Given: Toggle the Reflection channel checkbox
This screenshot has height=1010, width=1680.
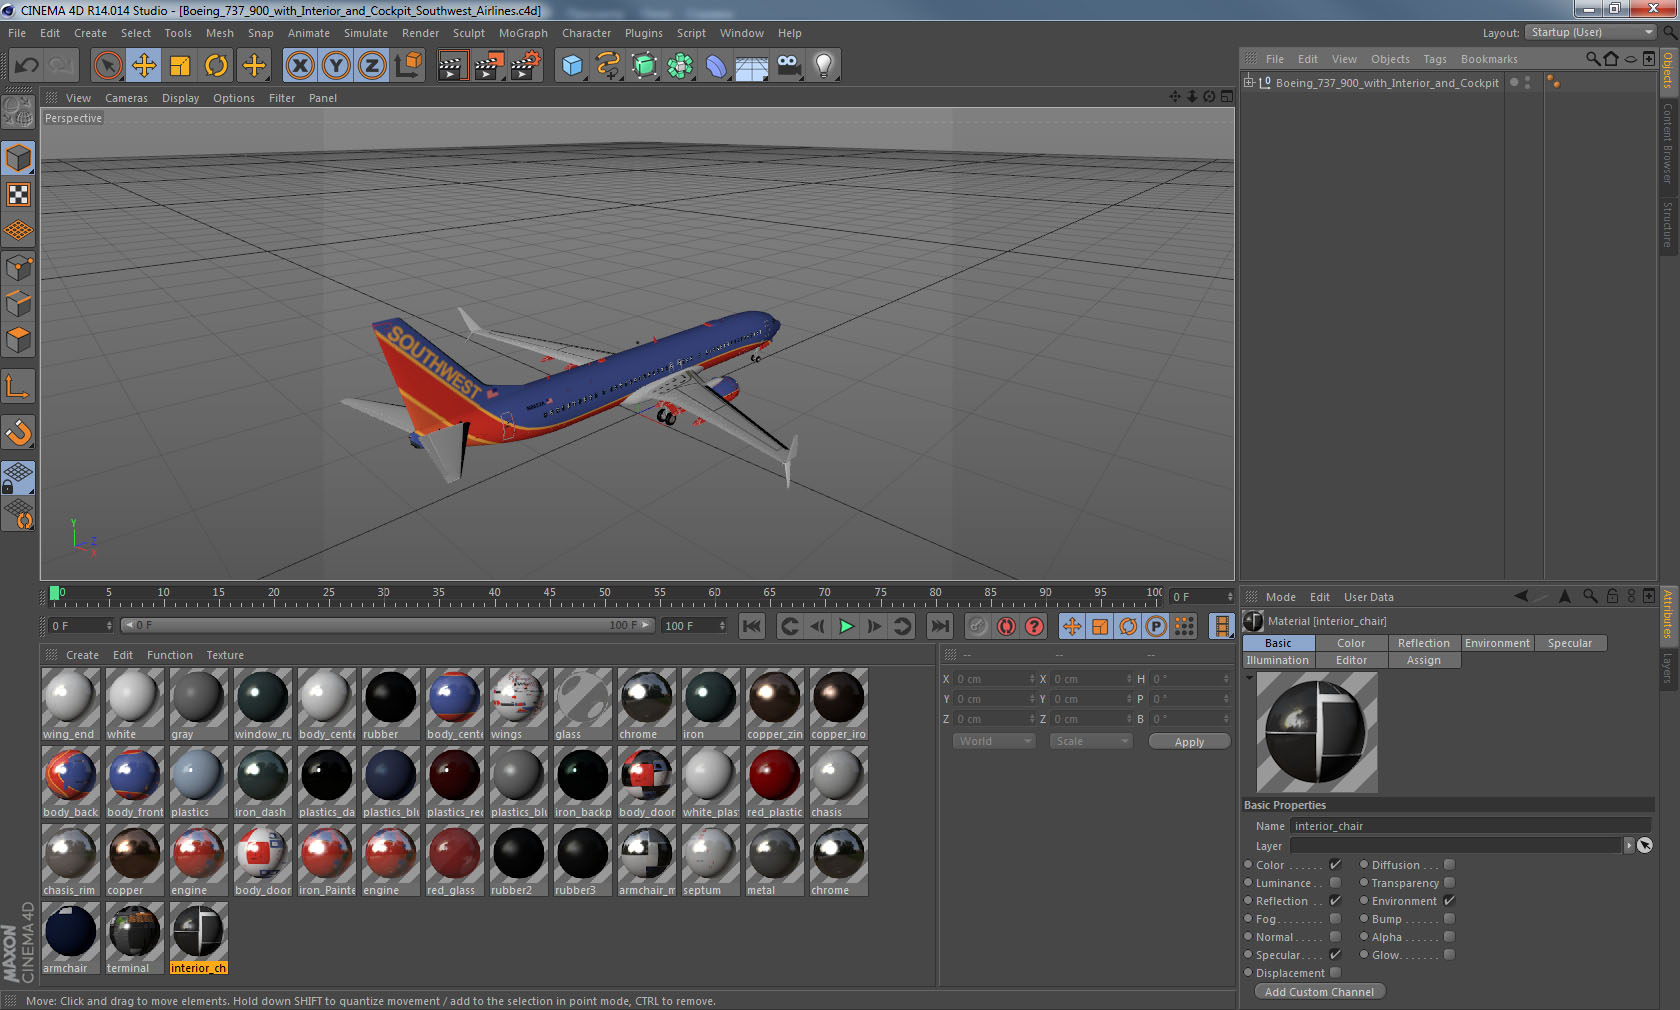Looking at the screenshot, I should click(1335, 901).
